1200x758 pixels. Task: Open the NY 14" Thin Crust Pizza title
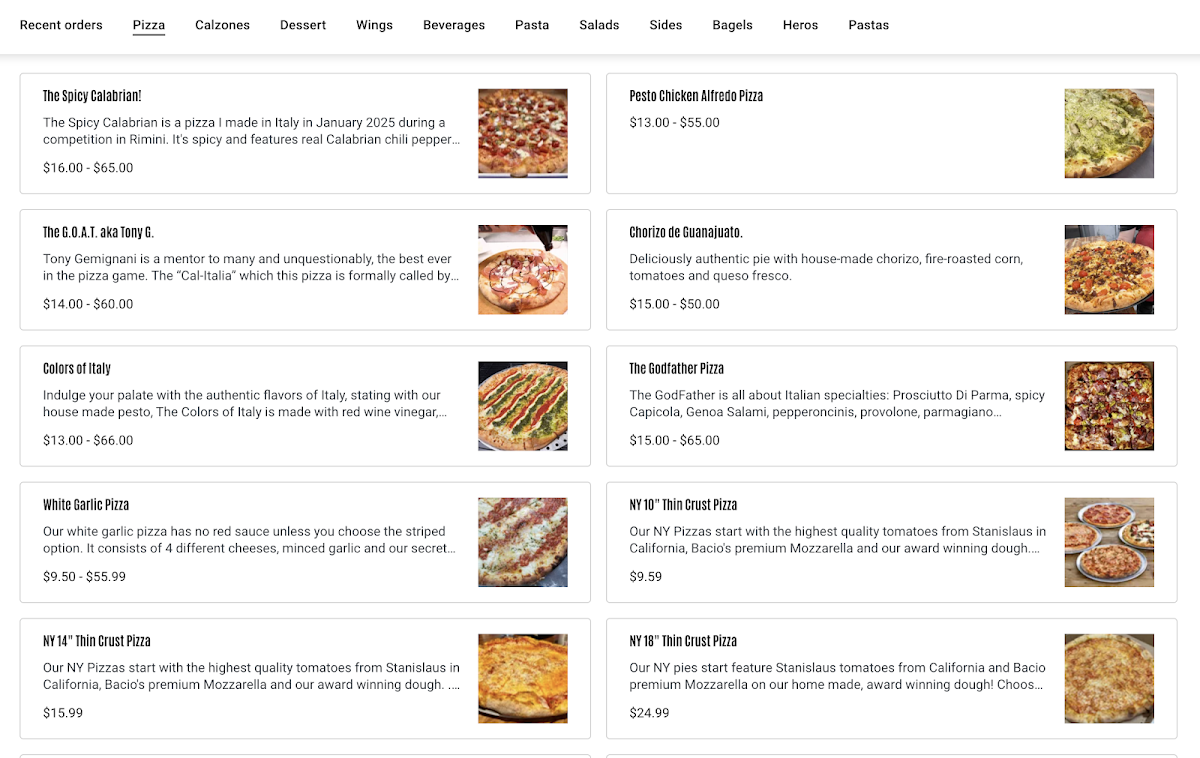(97, 641)
